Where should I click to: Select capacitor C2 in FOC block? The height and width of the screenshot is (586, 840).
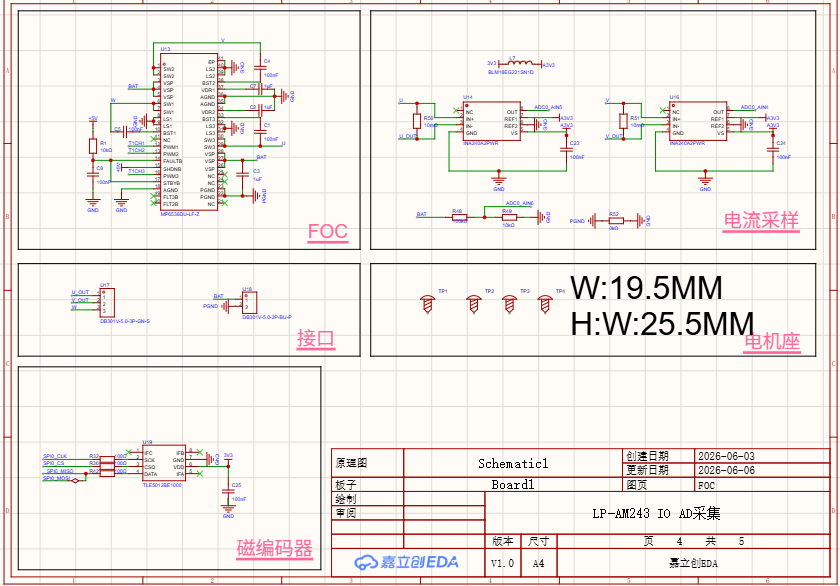point(260,110)
